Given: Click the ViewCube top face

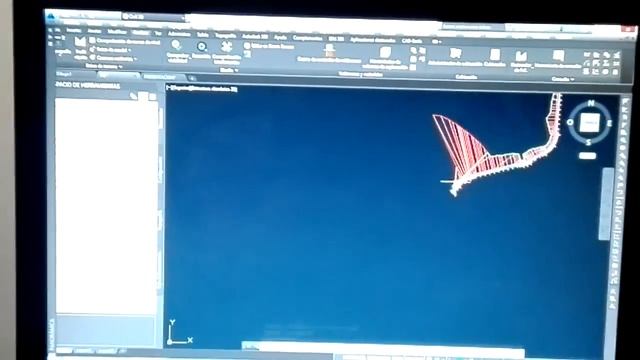Looking at the screenshot, I should 590,123.
